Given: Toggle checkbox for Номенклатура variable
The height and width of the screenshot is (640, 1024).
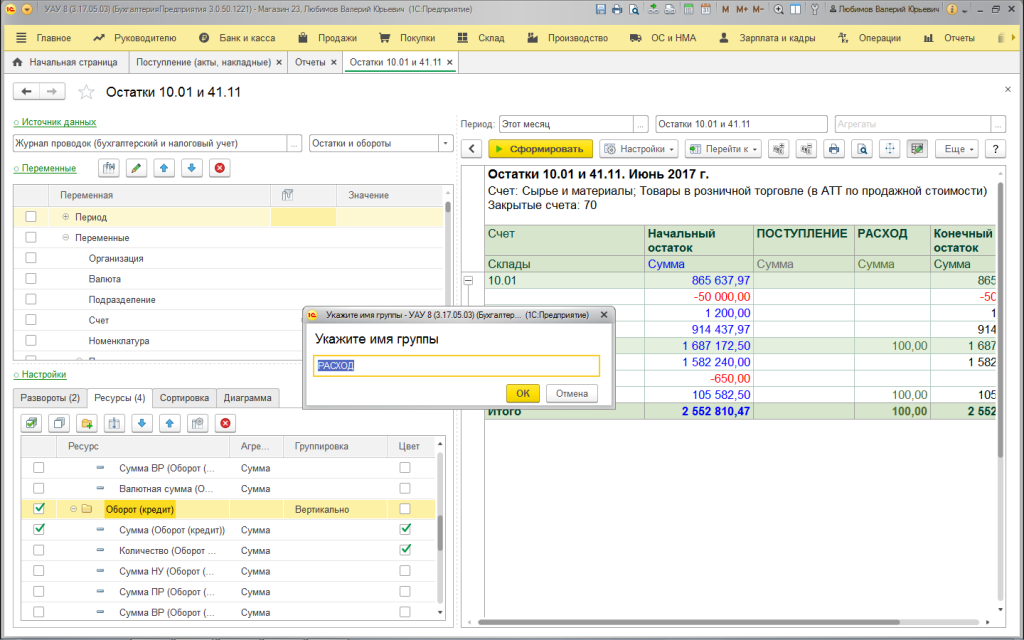Looking at the screenshot, I should click(31, 341).
